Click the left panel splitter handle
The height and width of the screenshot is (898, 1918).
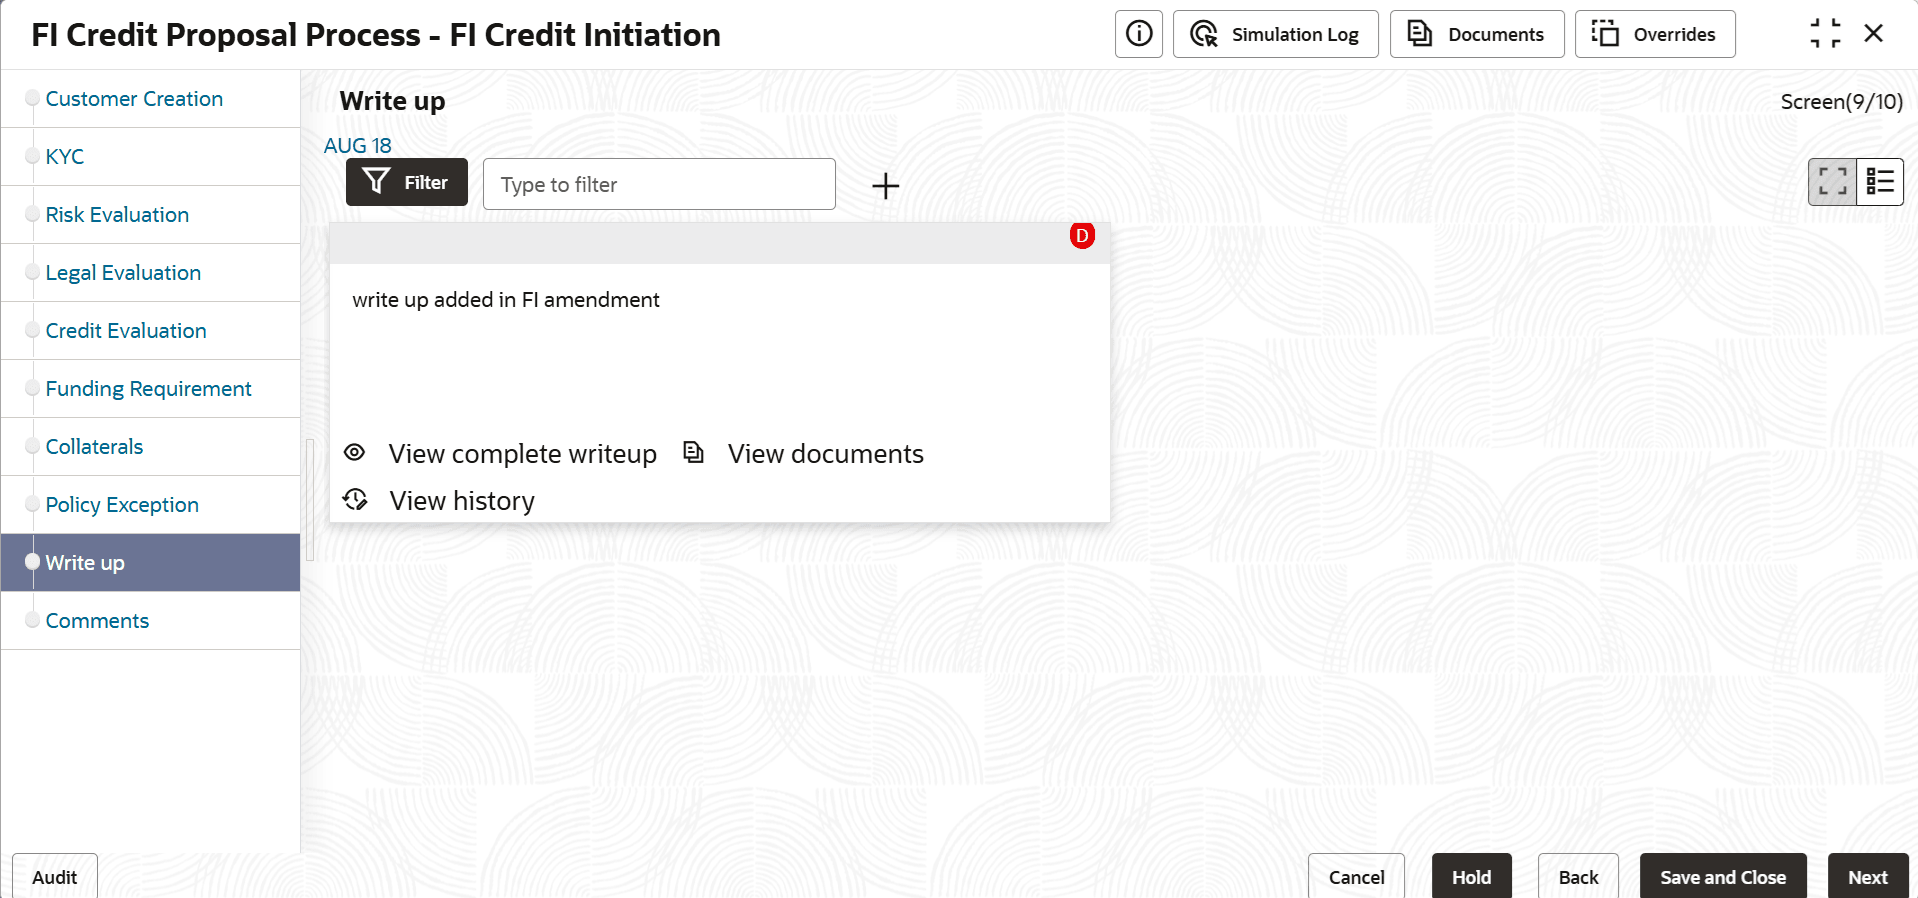[310, 500]
